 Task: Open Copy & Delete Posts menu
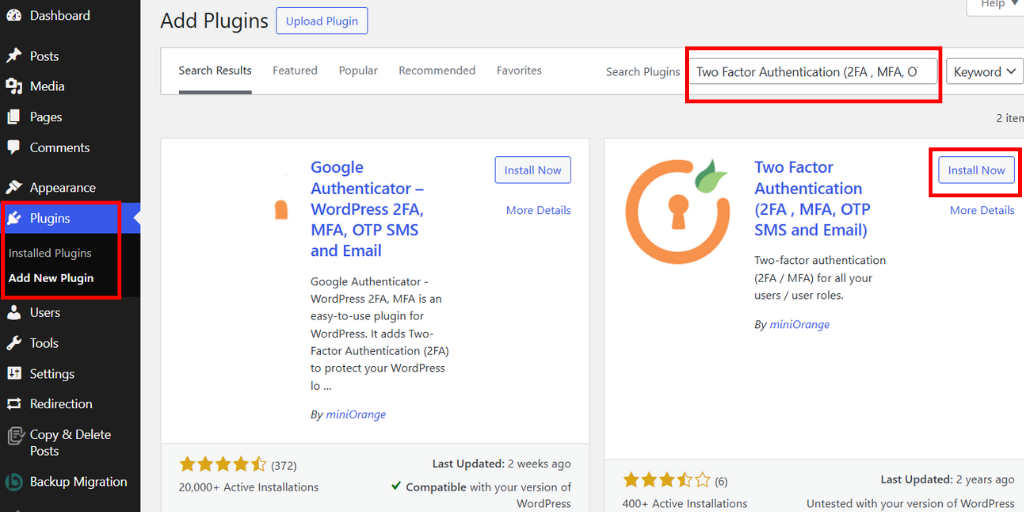click(x=71, y=443)
